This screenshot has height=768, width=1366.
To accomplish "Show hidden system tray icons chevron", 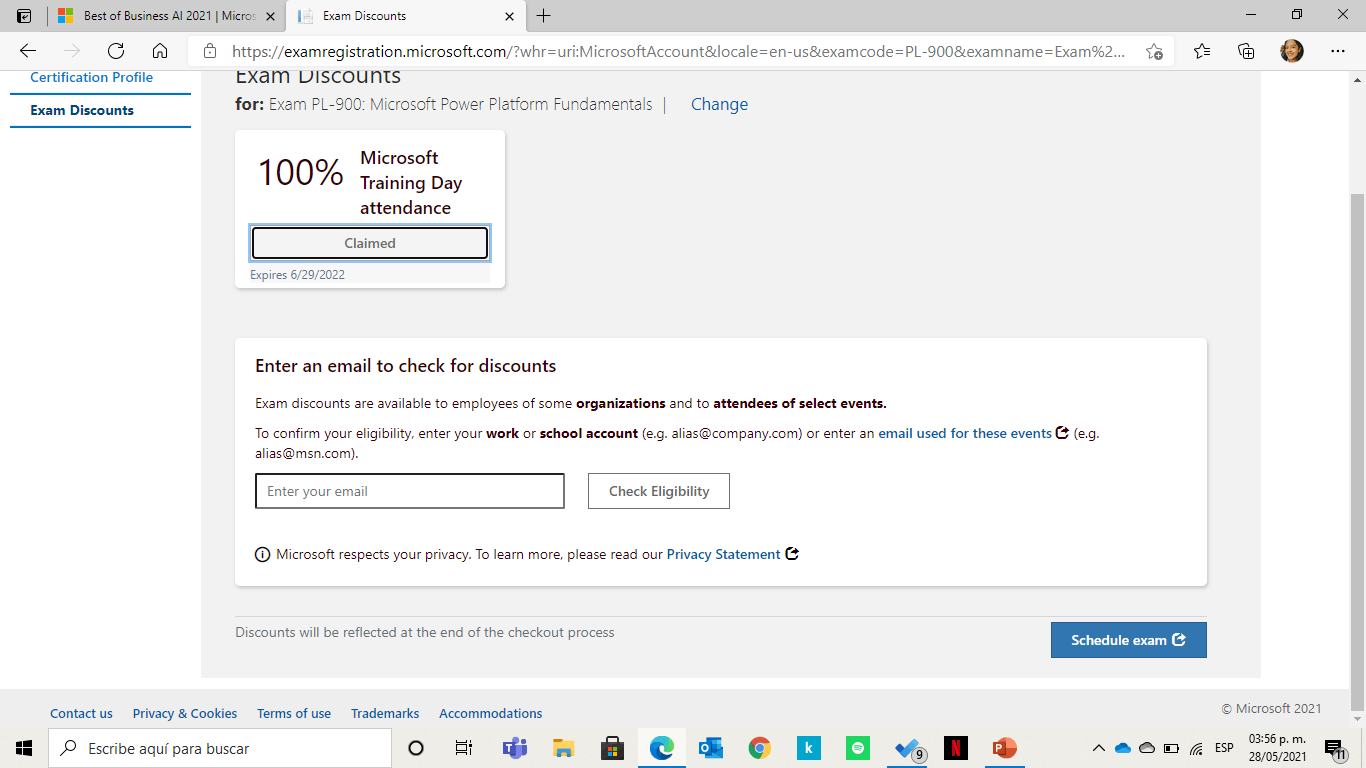I will [x=1099, y=748].
